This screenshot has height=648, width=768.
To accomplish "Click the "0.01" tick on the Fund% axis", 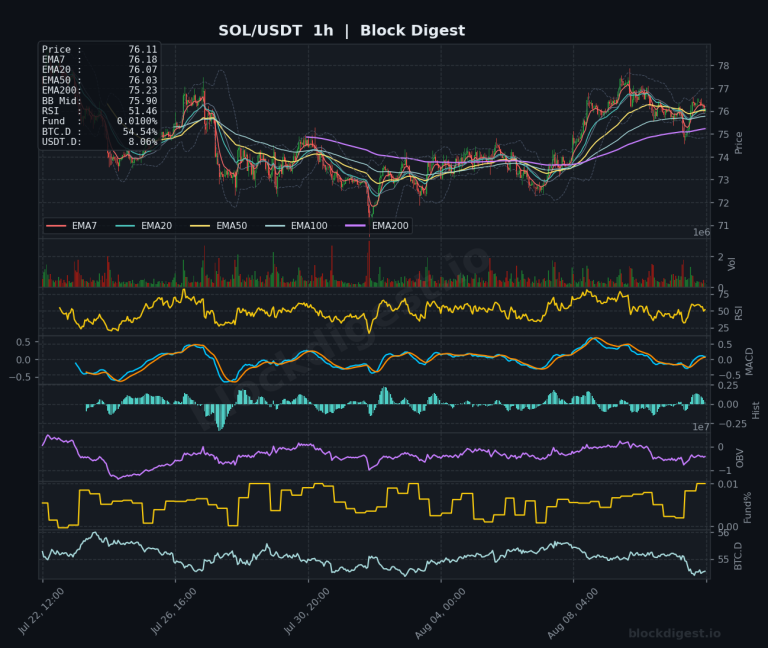I will pos(728,484).
